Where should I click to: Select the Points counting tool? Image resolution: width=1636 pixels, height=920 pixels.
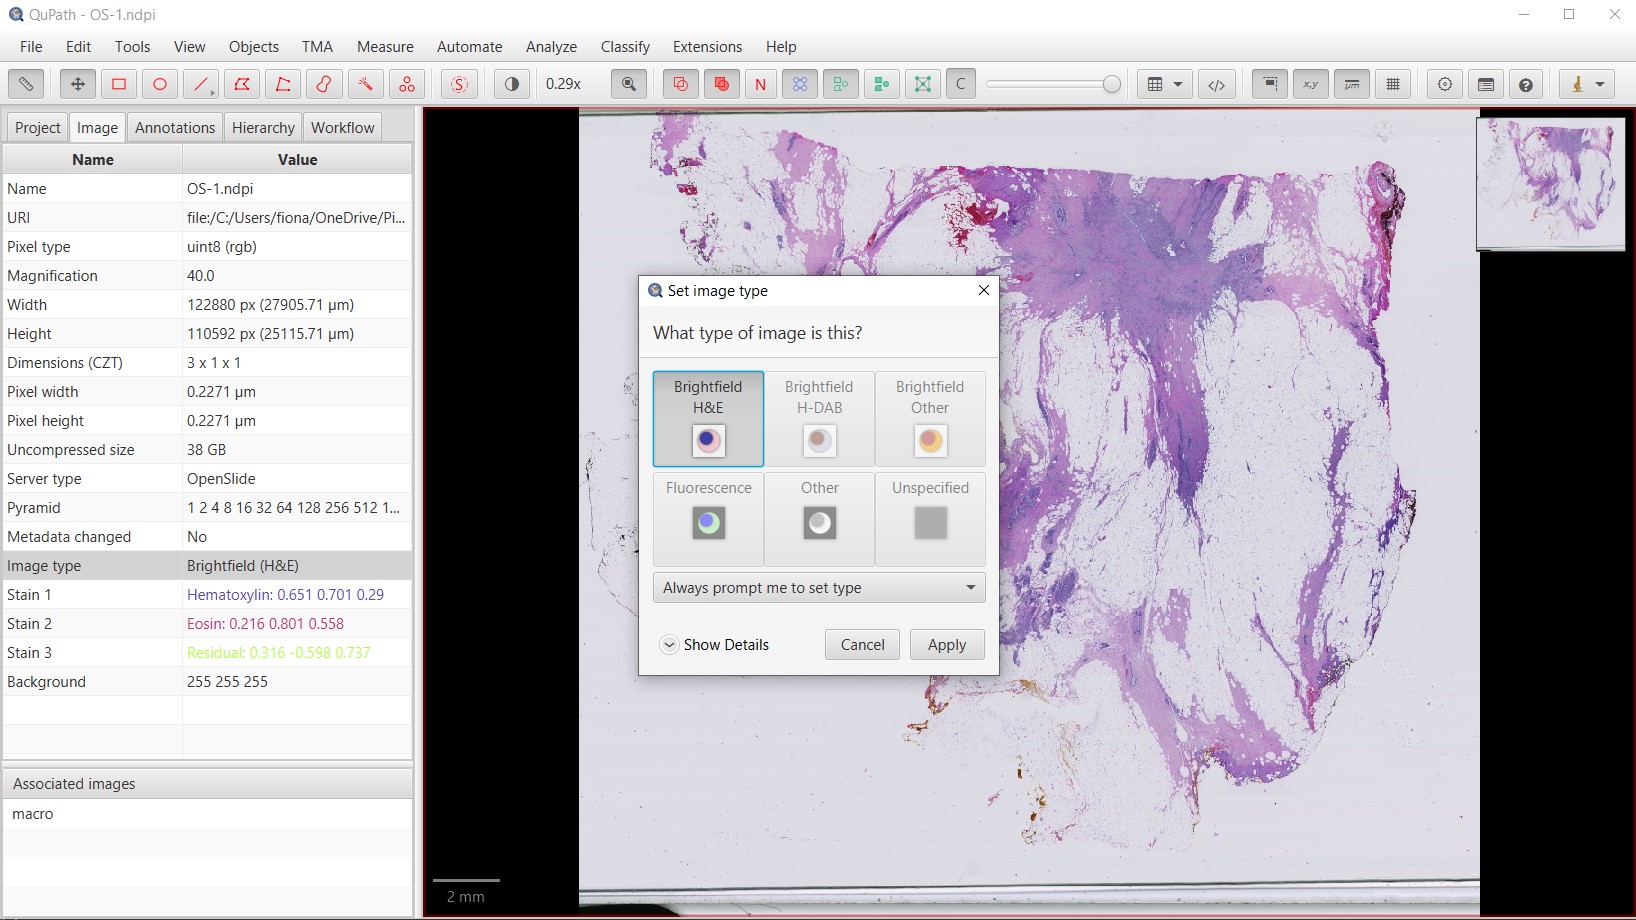click(x=407, y=84)
